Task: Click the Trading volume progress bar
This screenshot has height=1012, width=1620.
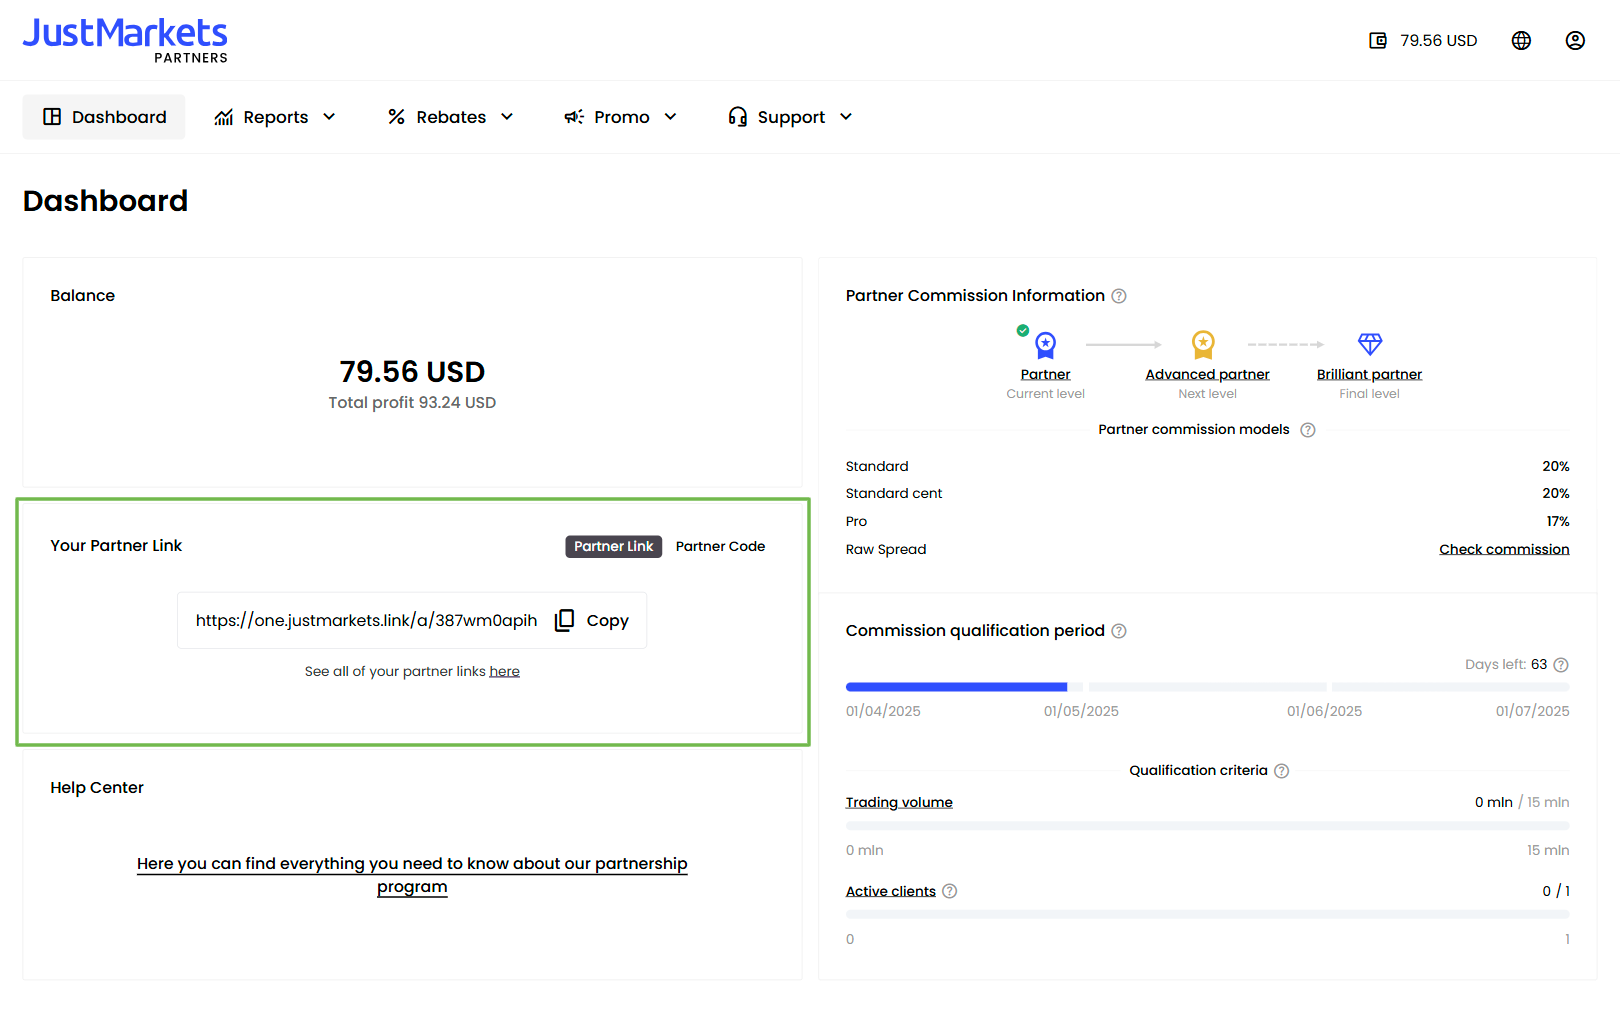Action: 1207,826
